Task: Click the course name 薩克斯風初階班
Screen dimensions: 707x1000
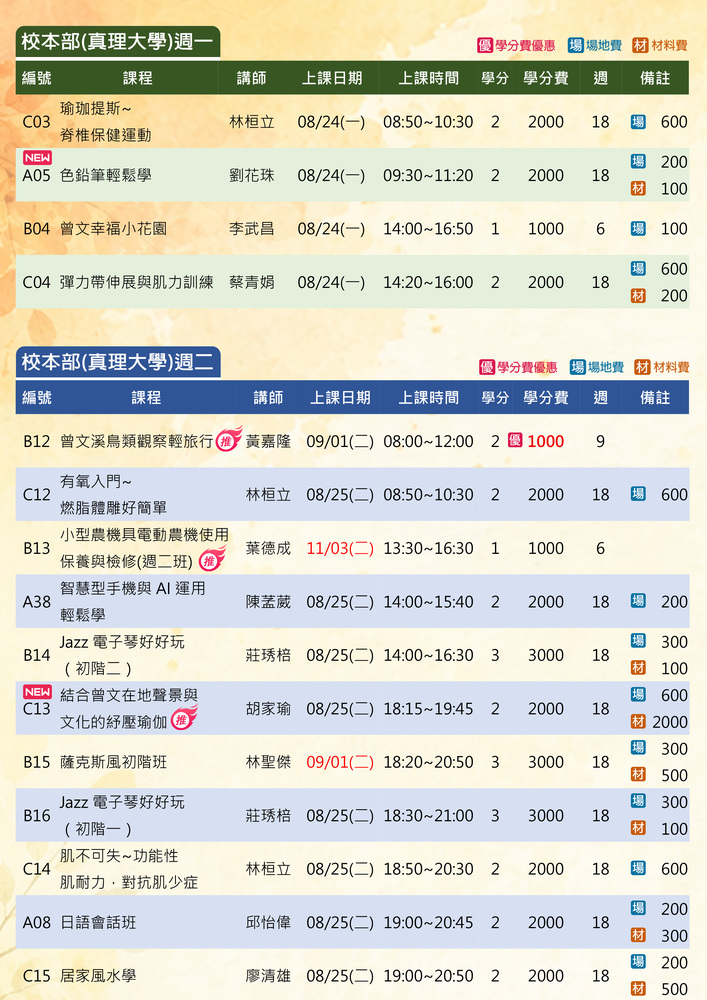Action: (x=113, y=762)
